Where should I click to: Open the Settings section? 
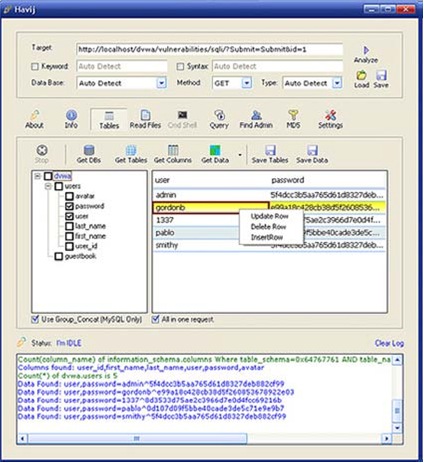click(x=330, y=119)
